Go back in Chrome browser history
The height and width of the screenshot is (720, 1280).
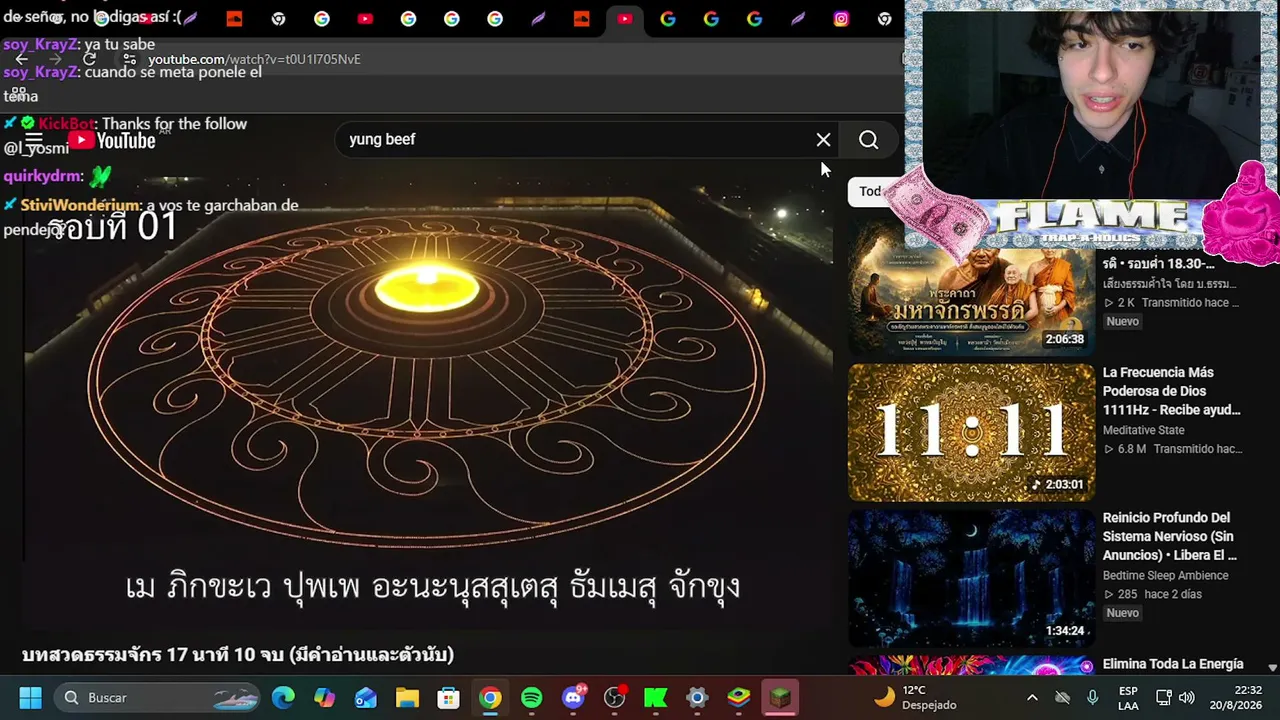click(21, 59)
